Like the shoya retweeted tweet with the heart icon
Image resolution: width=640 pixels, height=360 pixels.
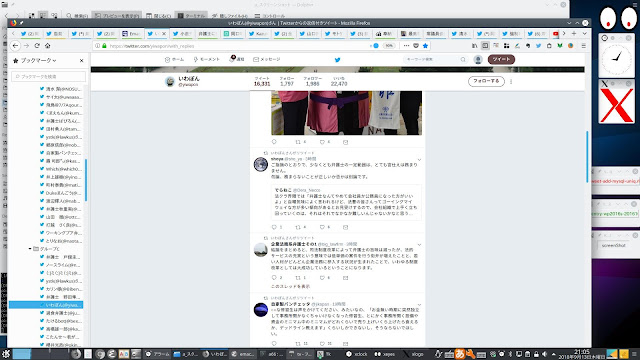322,227
